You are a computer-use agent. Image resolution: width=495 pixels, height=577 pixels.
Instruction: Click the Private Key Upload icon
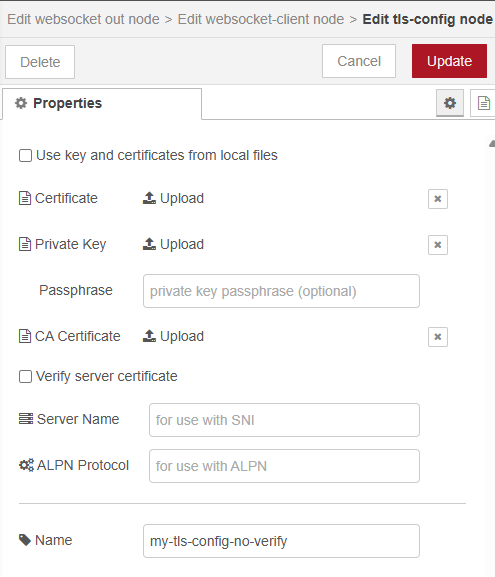coord(149,244)
